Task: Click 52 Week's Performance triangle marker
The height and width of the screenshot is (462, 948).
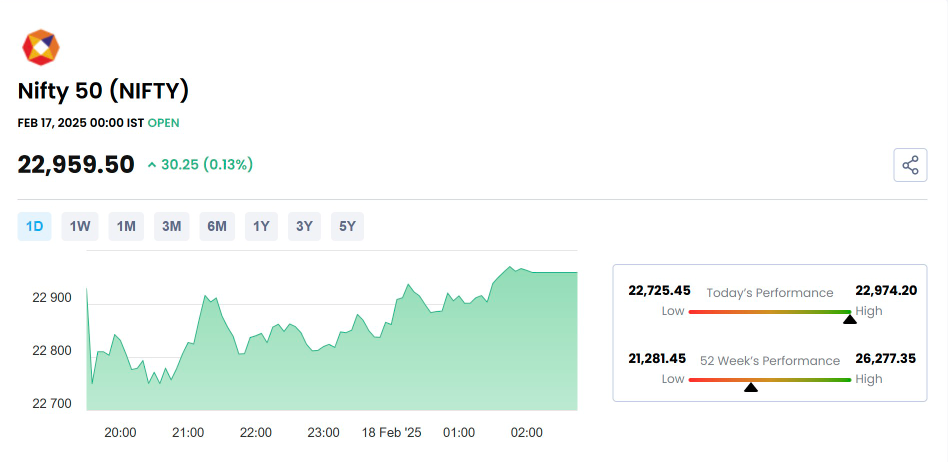Action: pos(751,386)
